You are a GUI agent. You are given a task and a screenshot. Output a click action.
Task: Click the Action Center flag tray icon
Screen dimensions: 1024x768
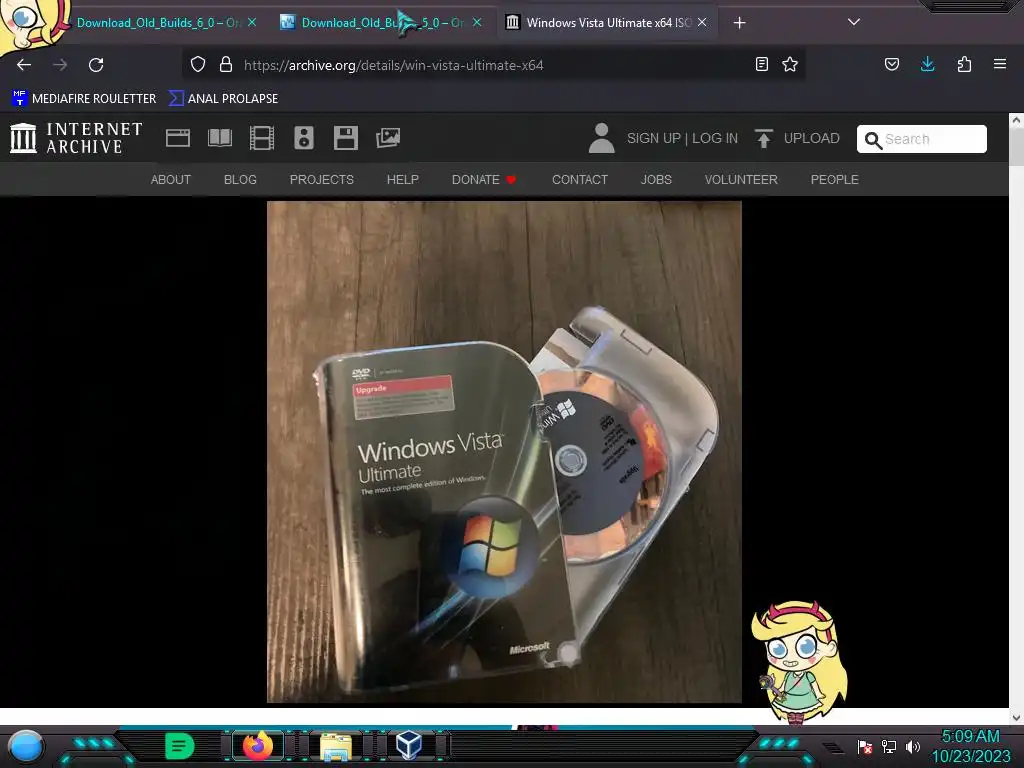[x=865, y=746]
